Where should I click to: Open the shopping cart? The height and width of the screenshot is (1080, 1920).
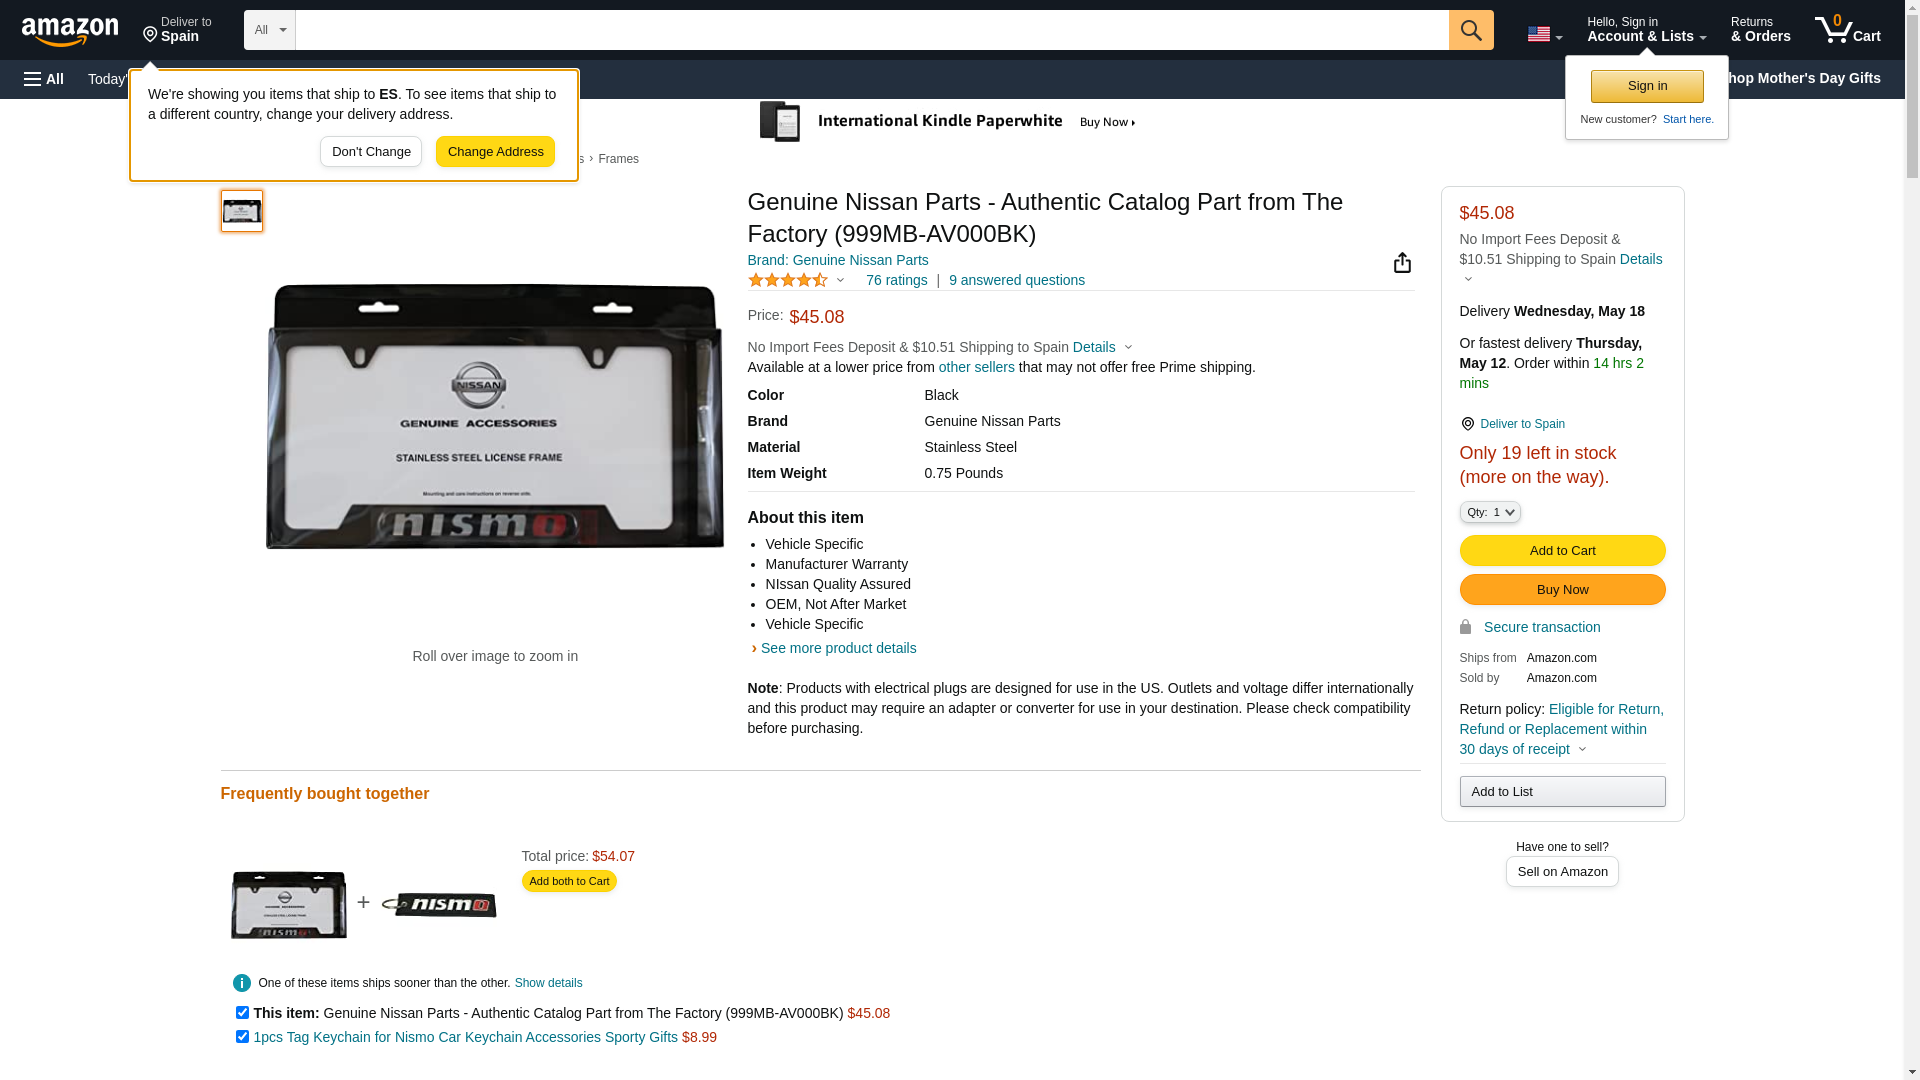coord(1848,30)
